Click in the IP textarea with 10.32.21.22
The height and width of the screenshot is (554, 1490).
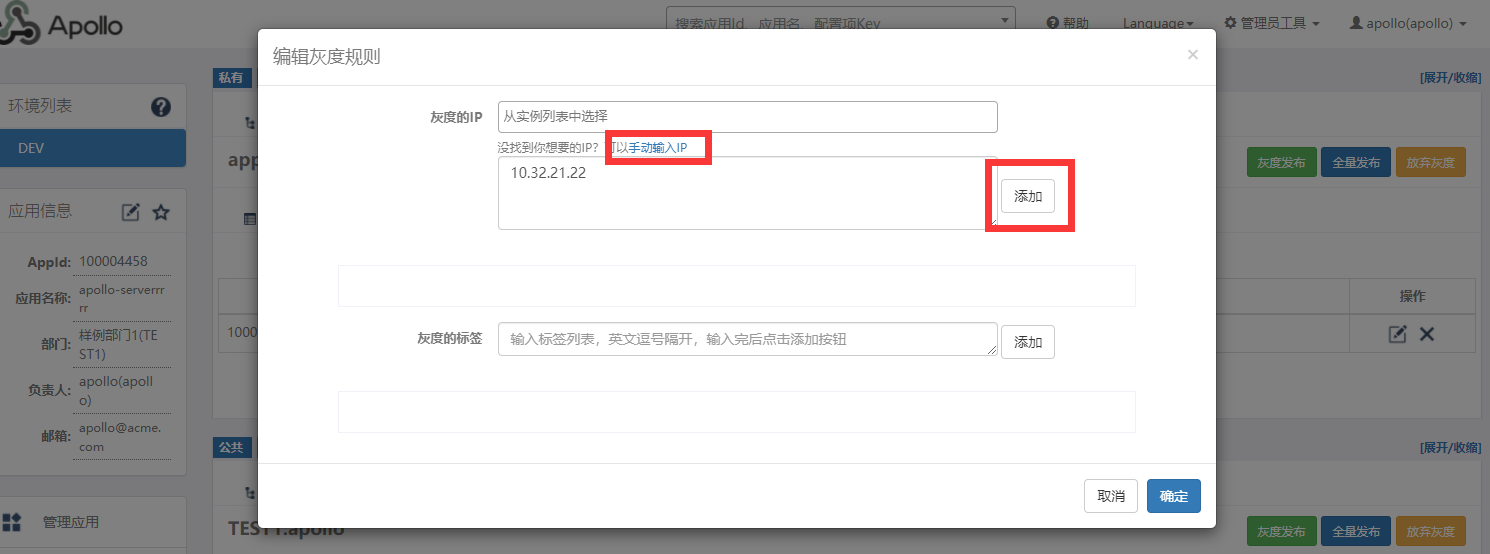[x=748, y=193]
